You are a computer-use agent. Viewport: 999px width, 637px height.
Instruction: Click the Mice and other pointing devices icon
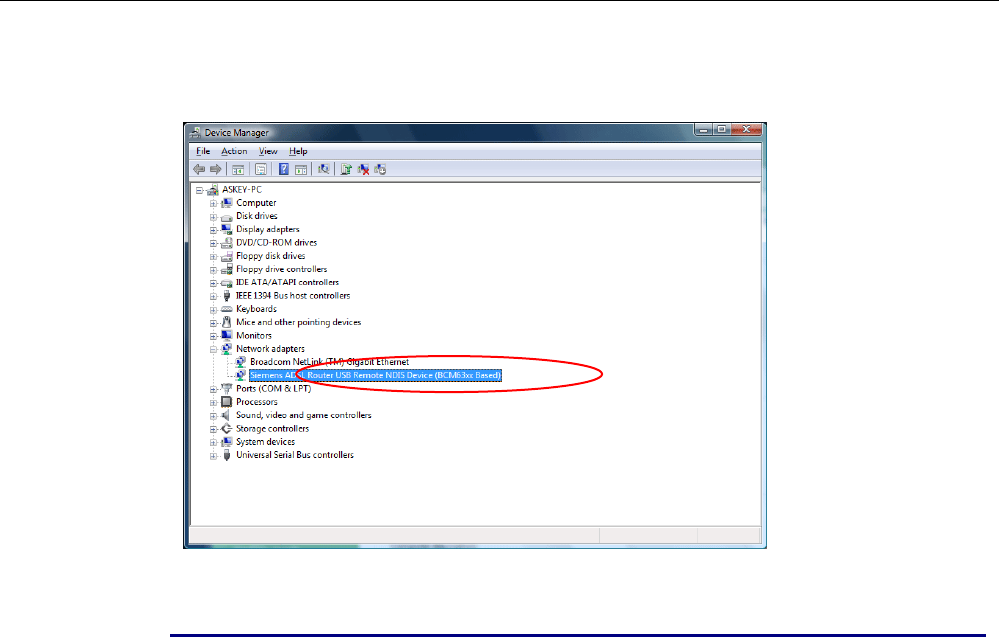coord(226,322)
